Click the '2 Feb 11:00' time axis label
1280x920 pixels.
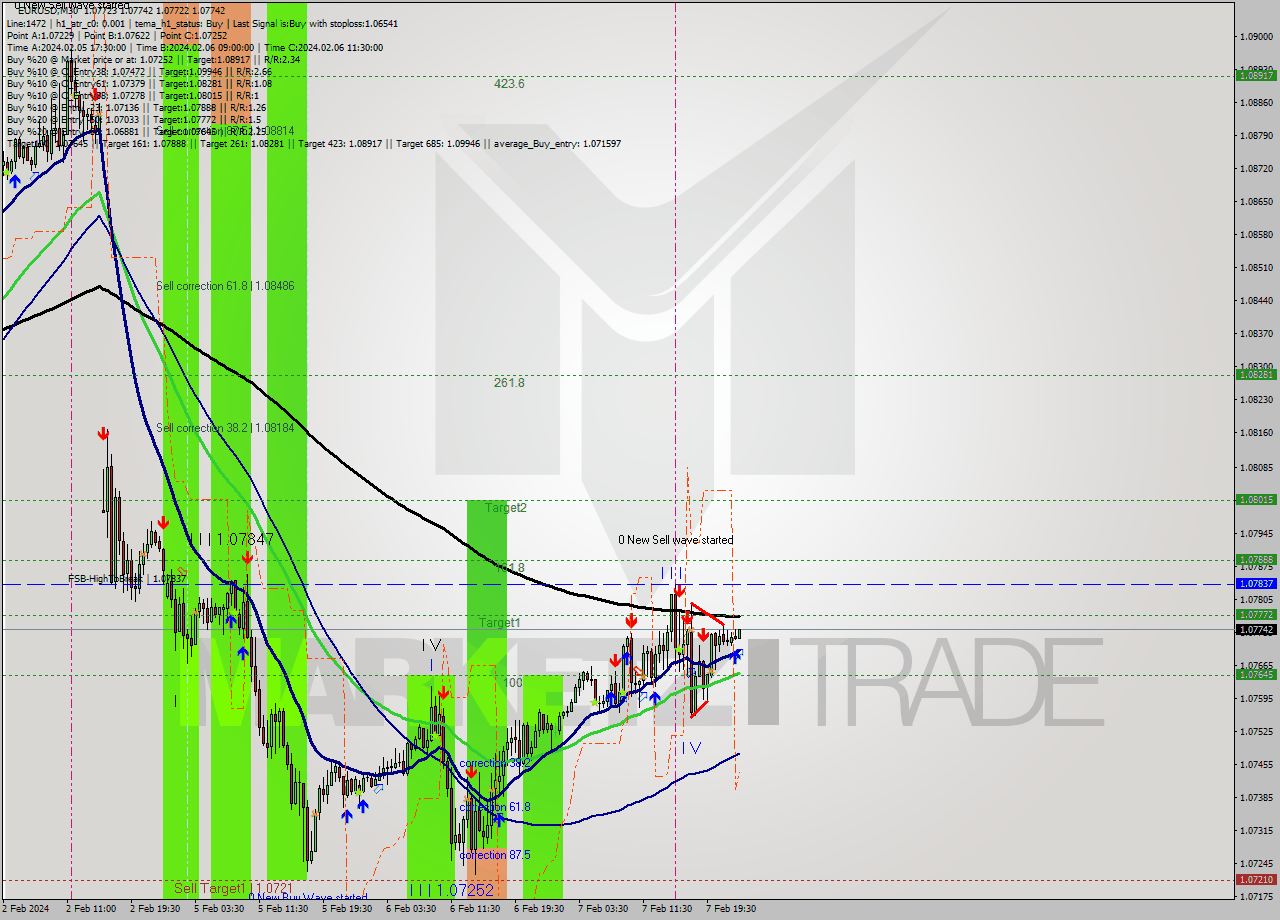pyautogui.click(x=92, y=909)
